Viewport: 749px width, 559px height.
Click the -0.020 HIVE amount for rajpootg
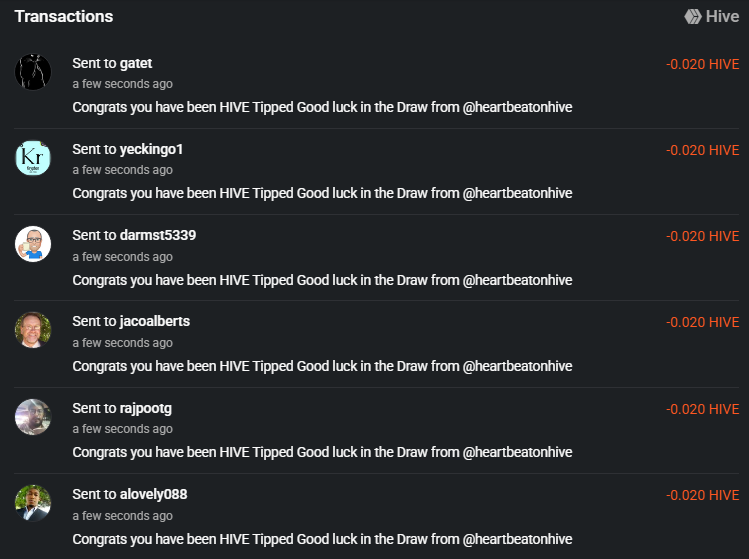(702, 409)
